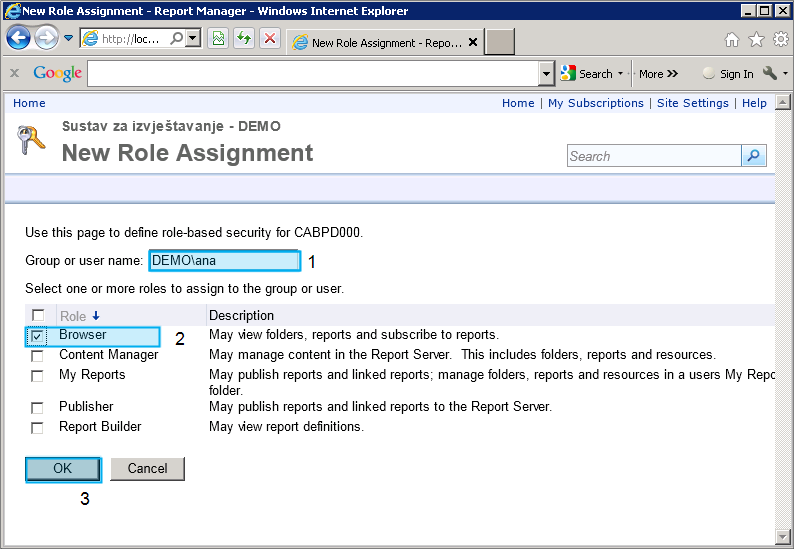
Task: Maximize the Internet Explorer window
Action: tap(765, 11)
